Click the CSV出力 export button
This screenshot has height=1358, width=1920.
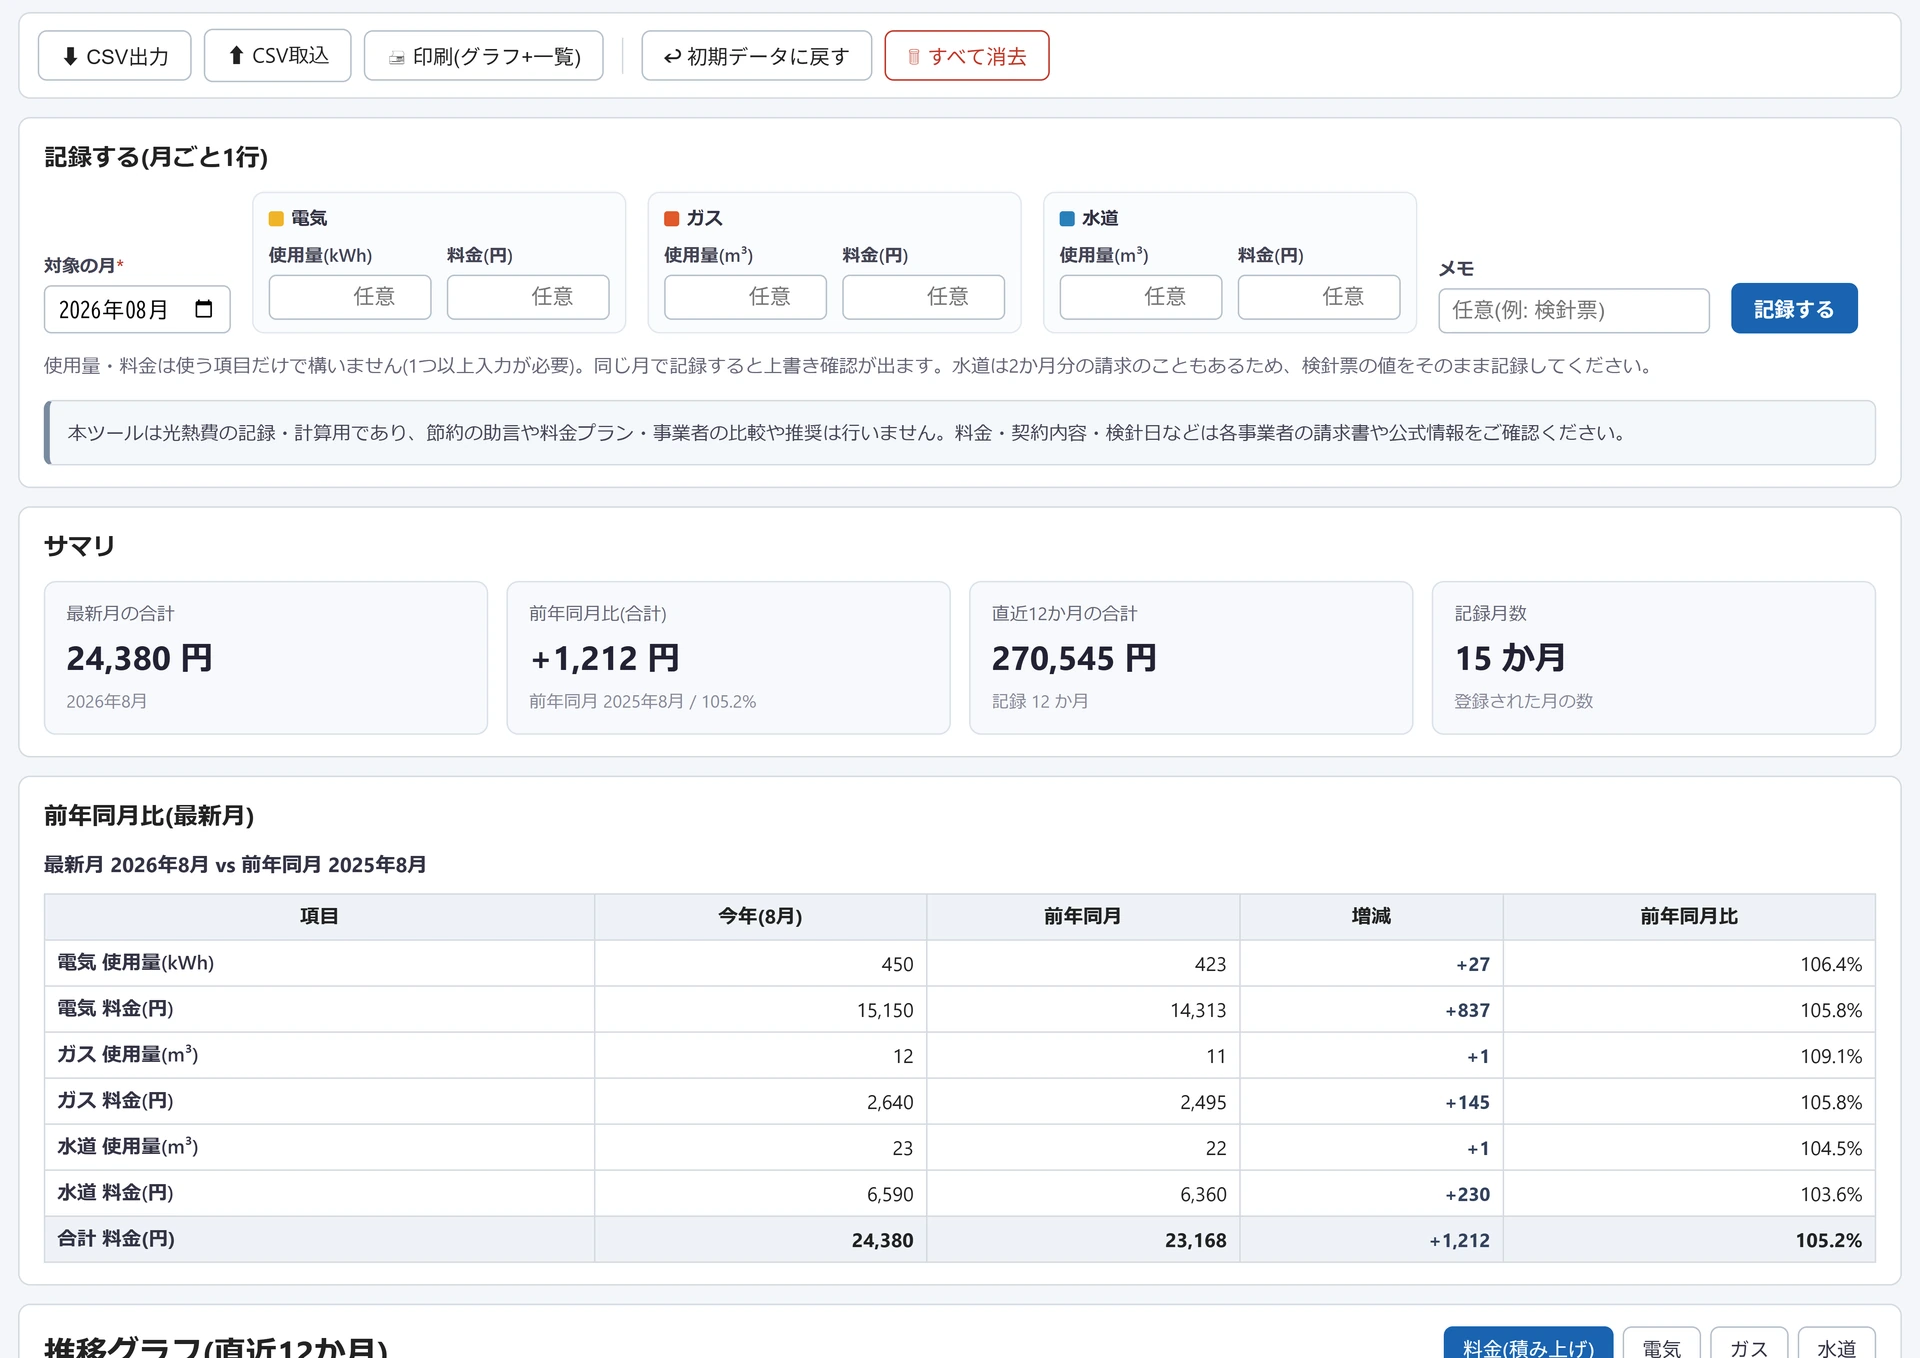[x=114, y=56]
